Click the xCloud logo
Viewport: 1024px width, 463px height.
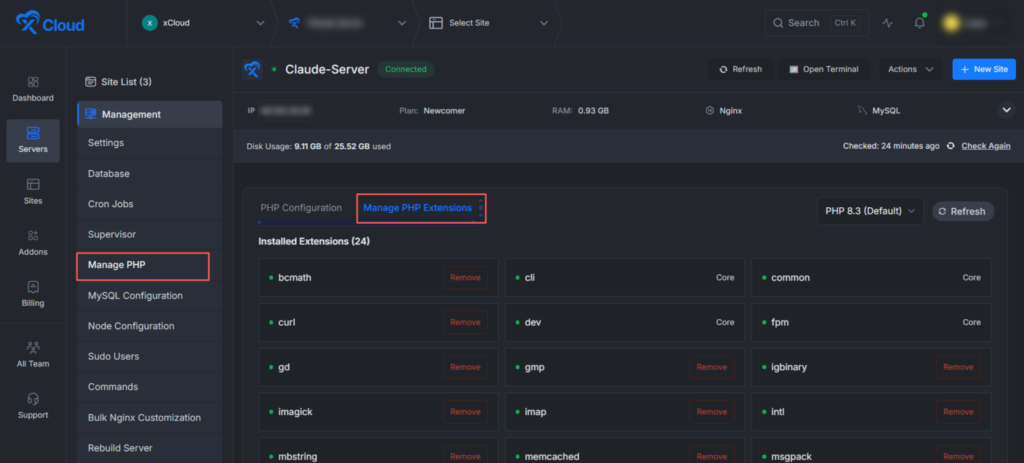coord(50,24)
